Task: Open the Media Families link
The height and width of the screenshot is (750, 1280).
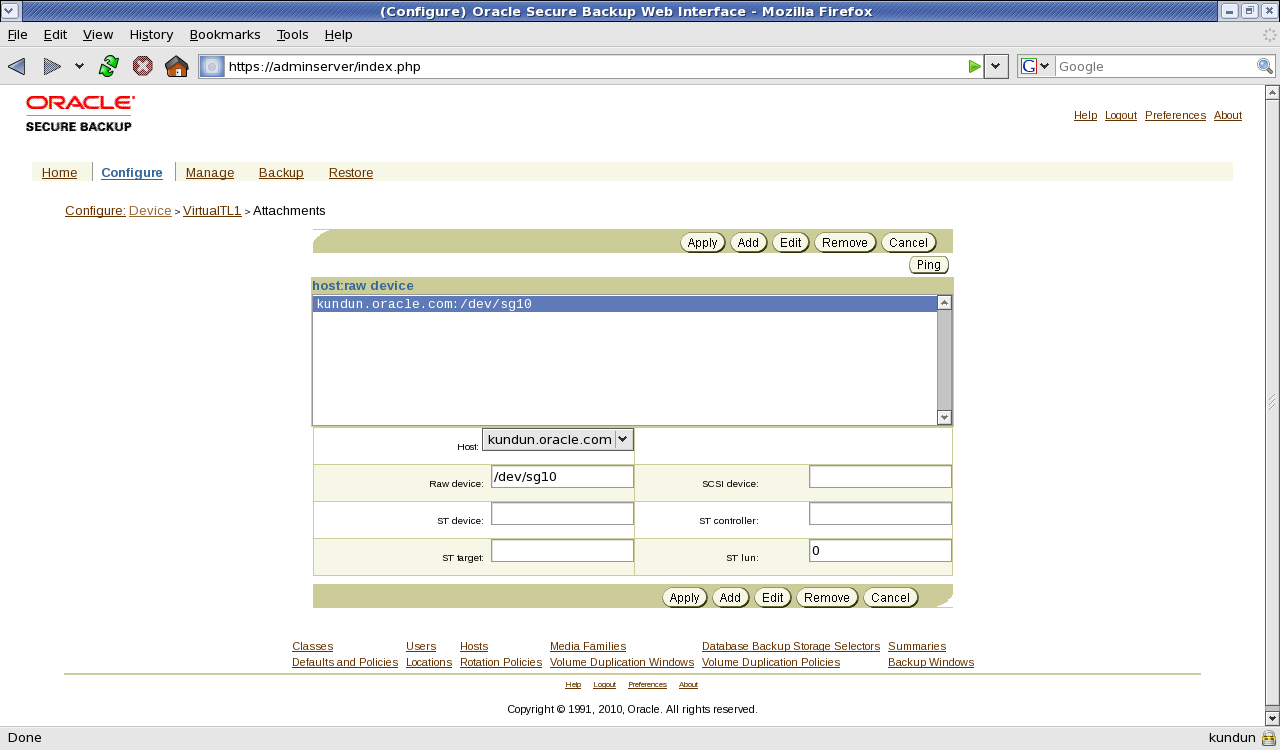Action: point(587,646)
